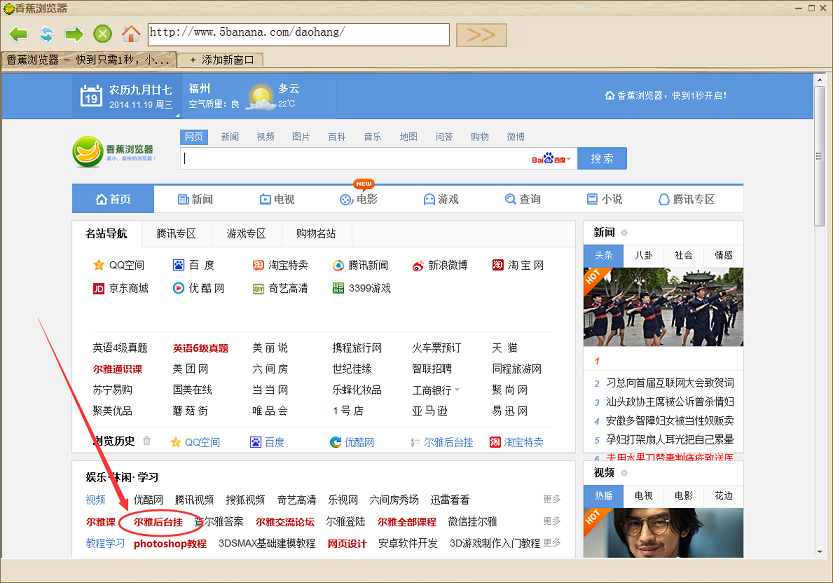Expand 更多 in the 视频 row
This screenshot has width=833, height=583.
(x=552, y=499)
